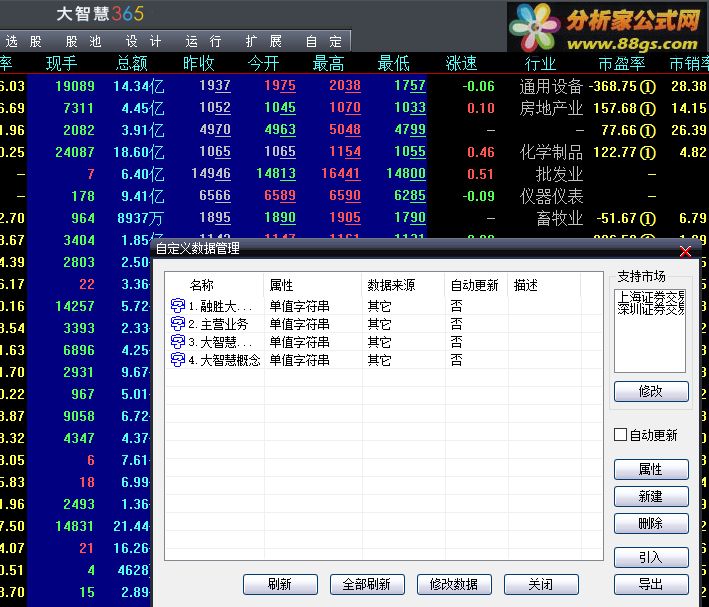This screenshot has width=709, height=607.
Task: Click the icon beside 1. 融胜大...
Action: [177, 306]
